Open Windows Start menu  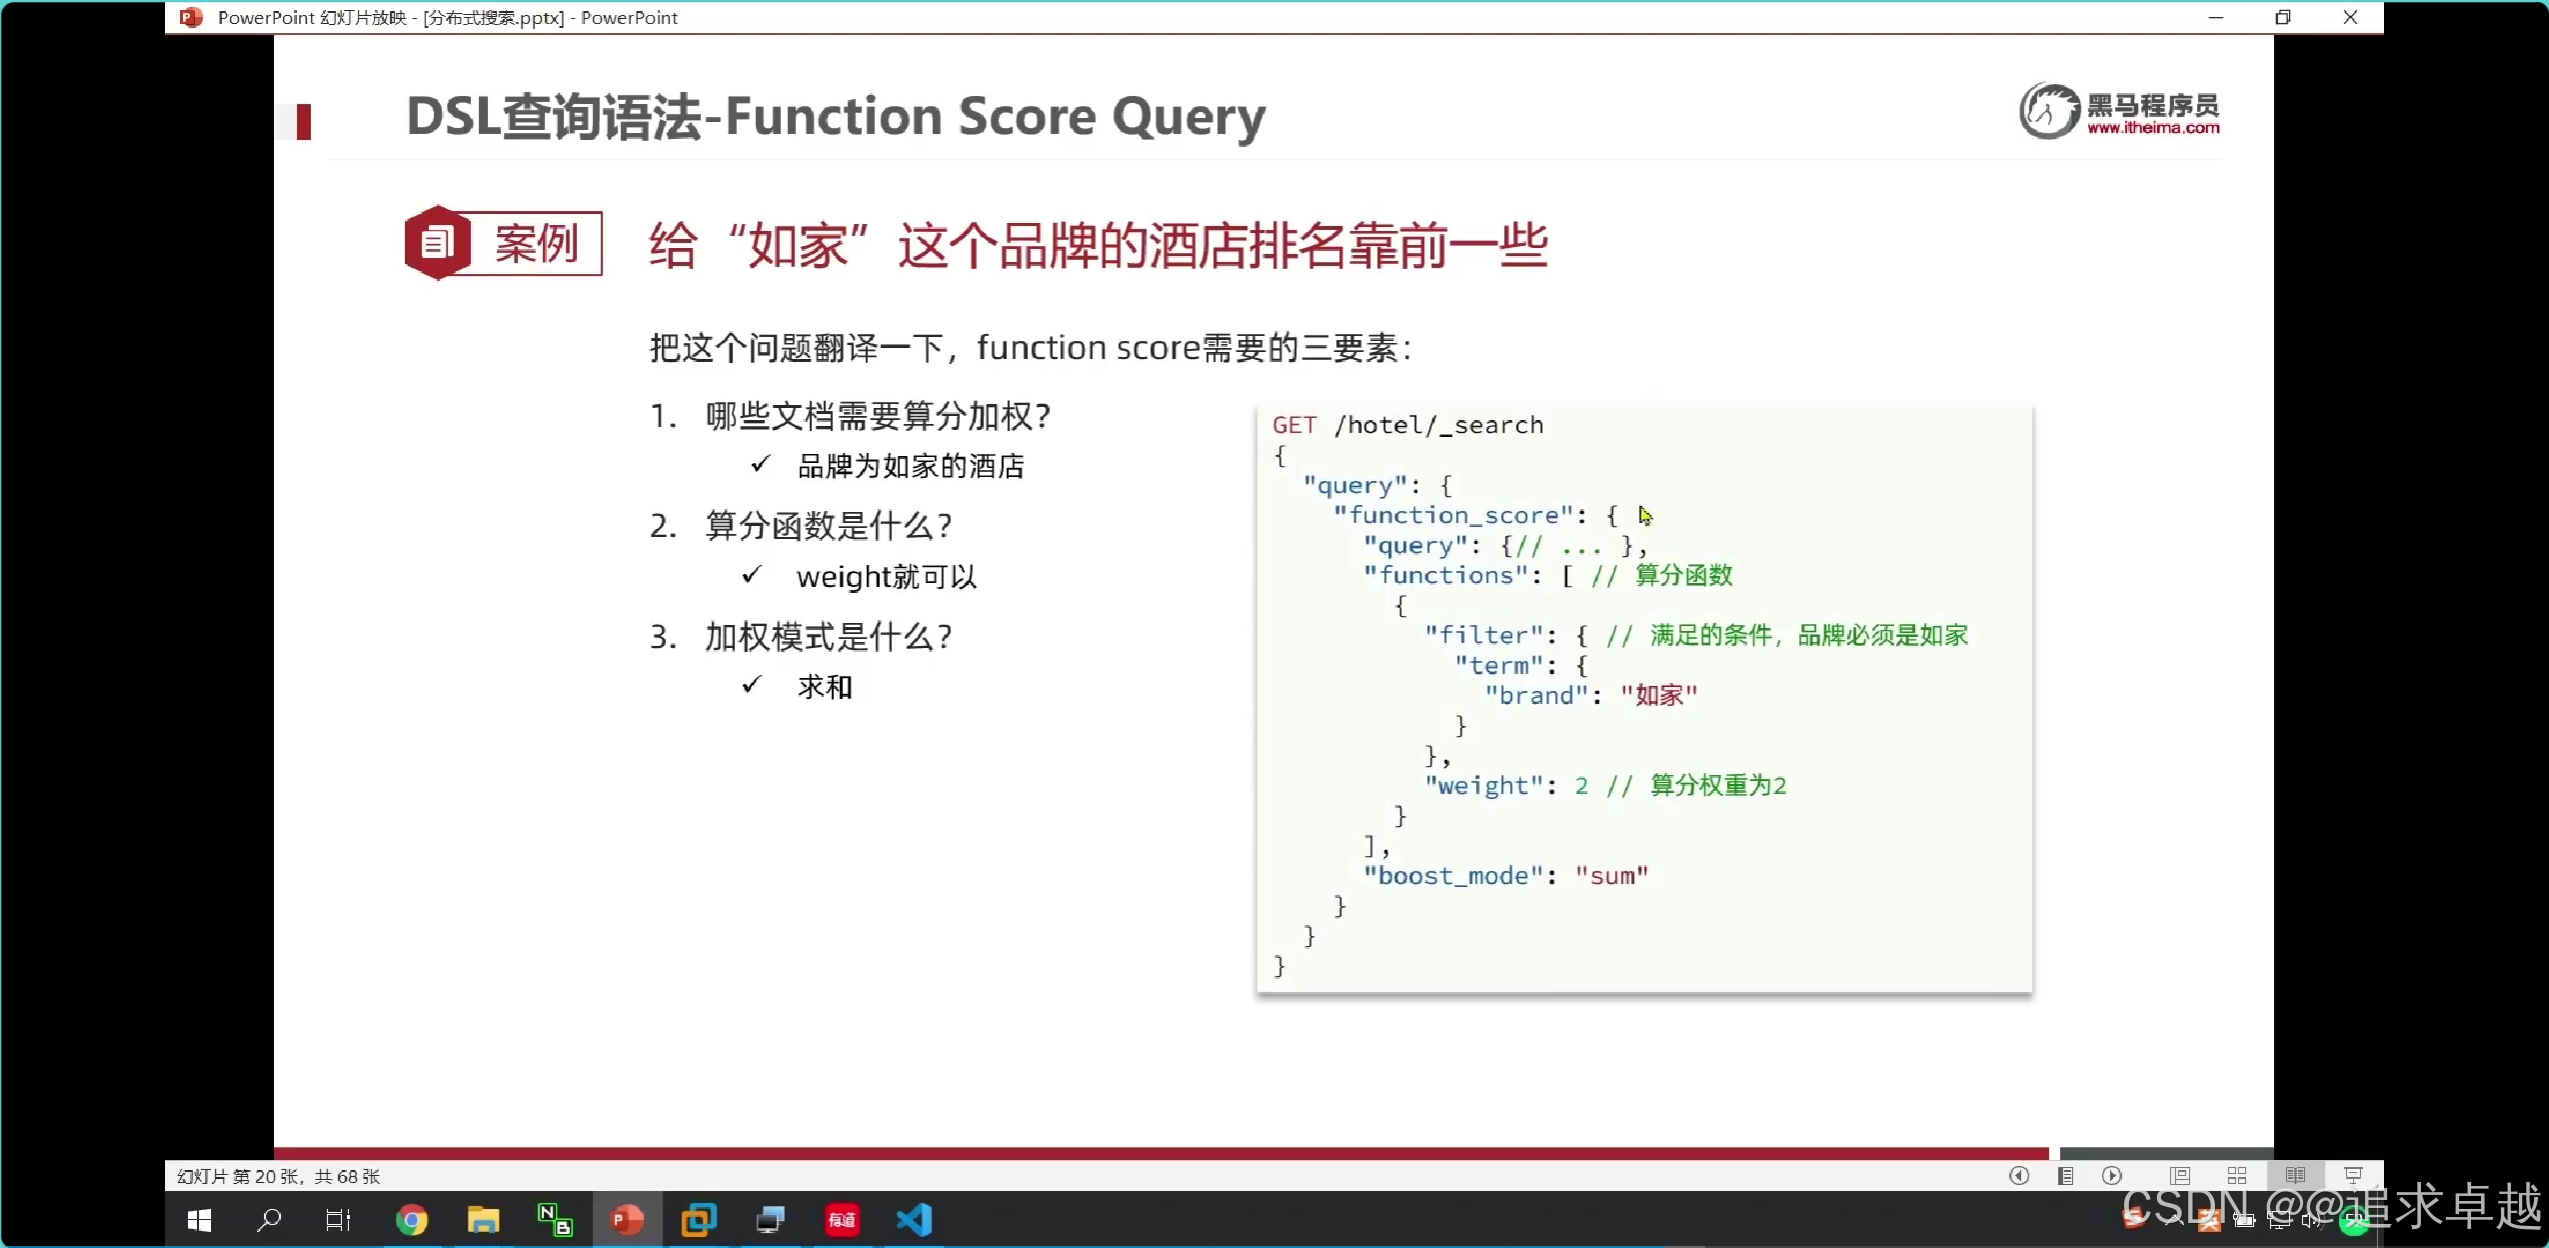pos(199,1220)
